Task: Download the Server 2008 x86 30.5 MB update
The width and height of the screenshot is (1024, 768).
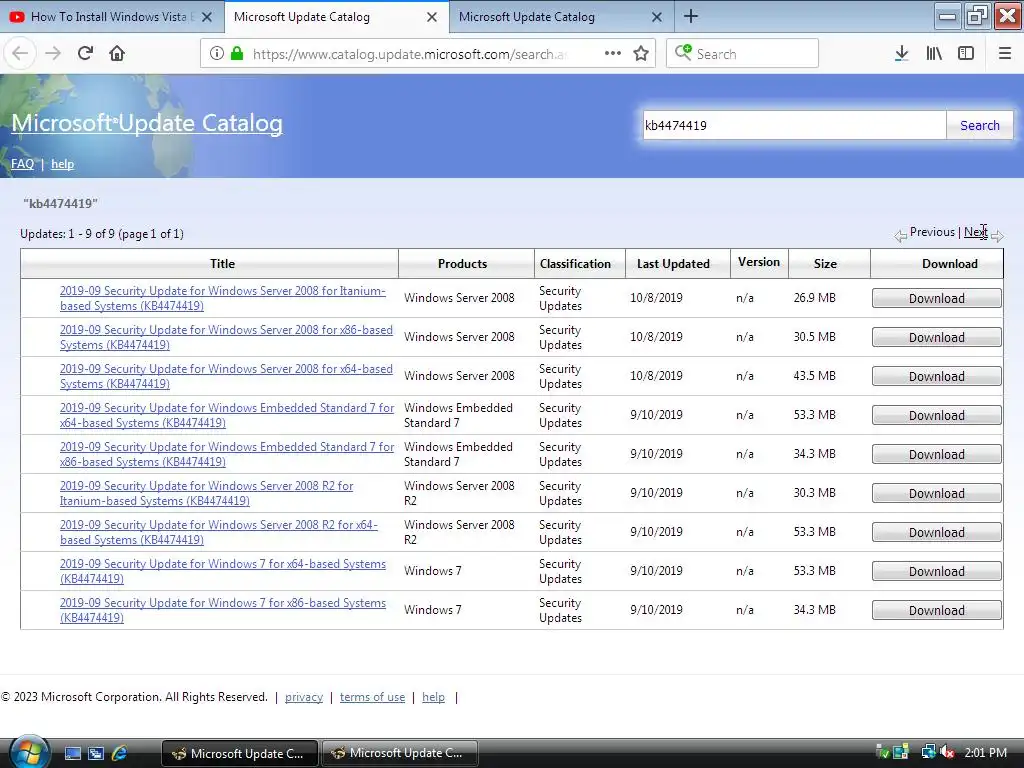Action: [x=936, y=338]
